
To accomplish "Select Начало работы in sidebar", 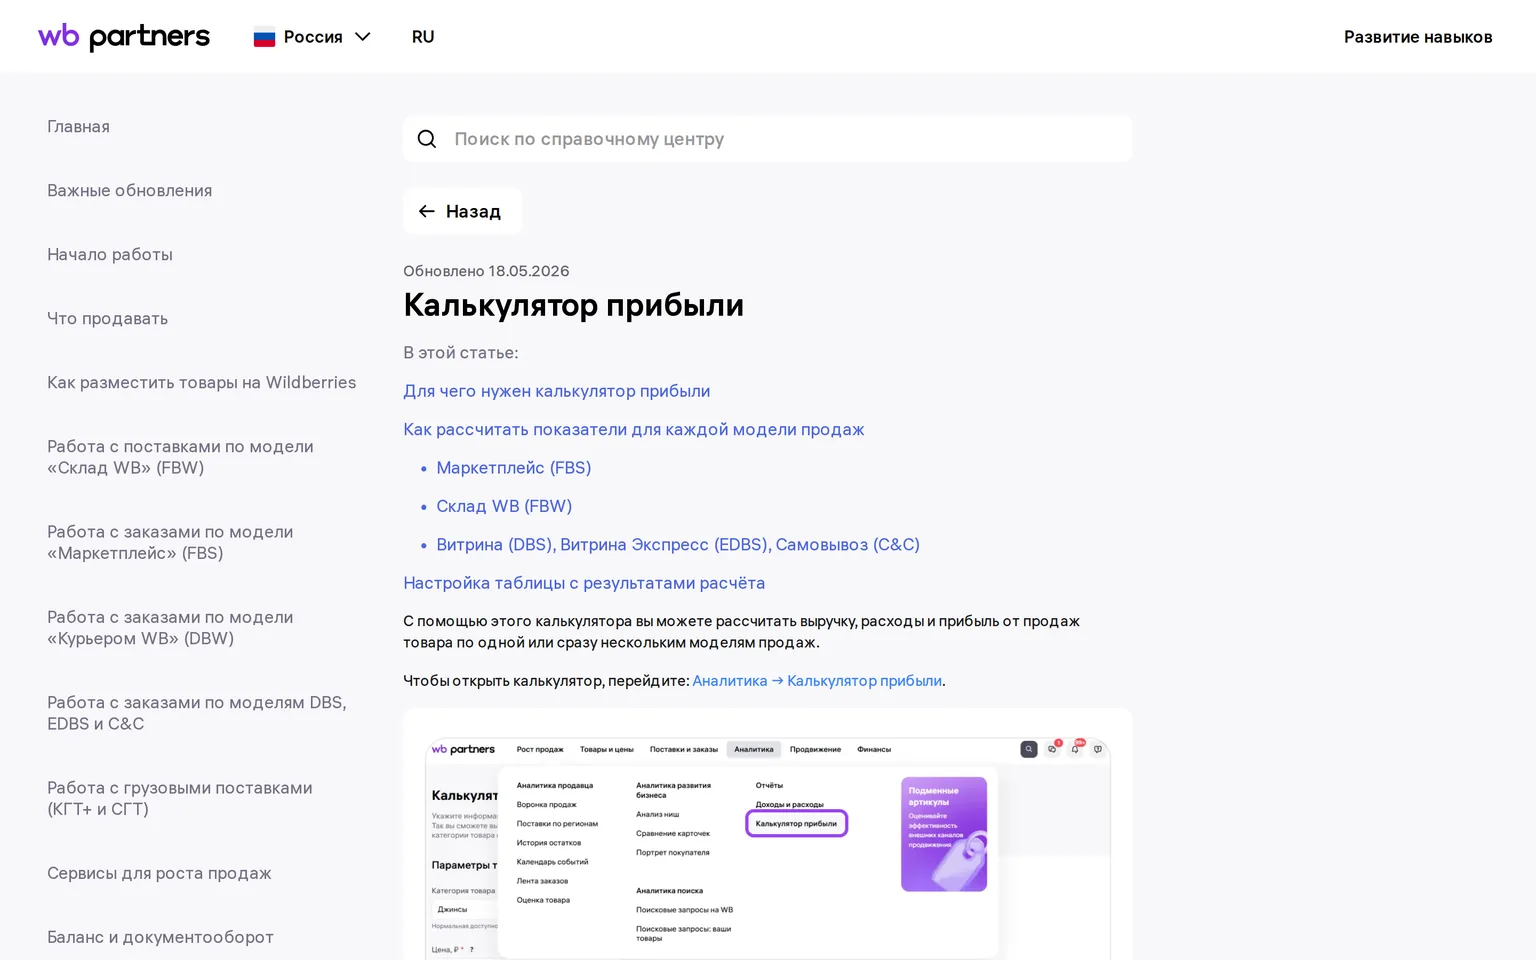I will tap(110, 254).
